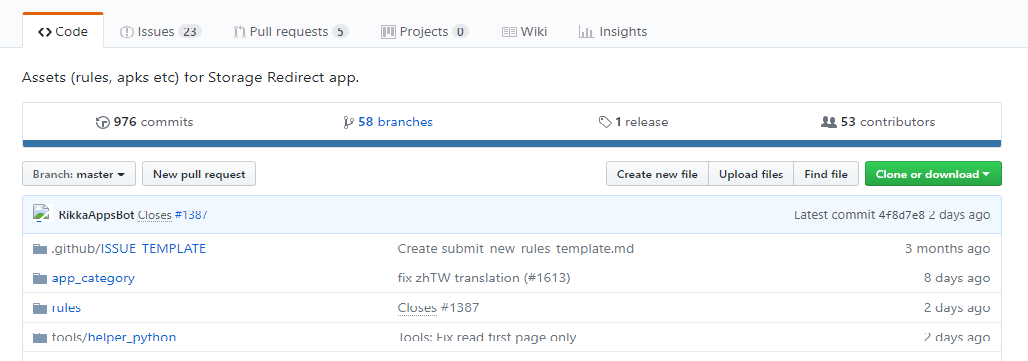Screen dimensions: 1028x361
Task: Click the Issues exclamation icon
Action: [127, 32]
